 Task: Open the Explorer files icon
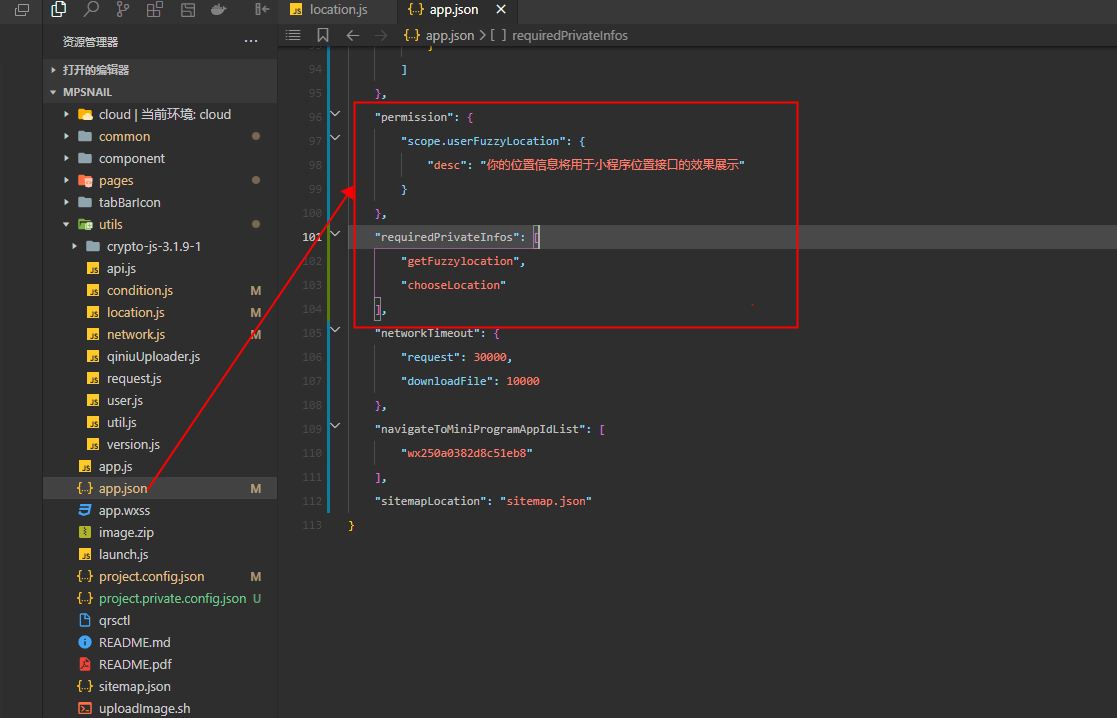point(59,9)
